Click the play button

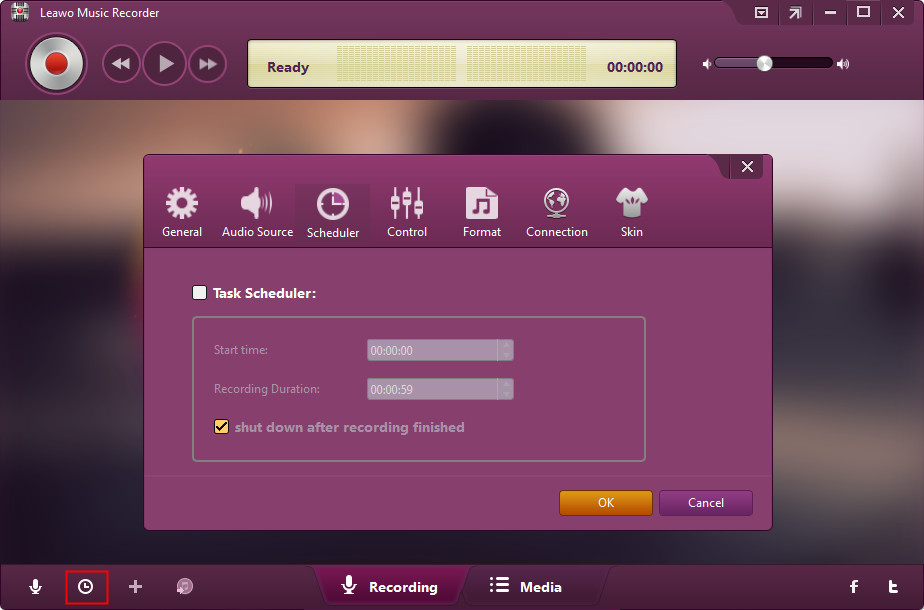[165, 64]
